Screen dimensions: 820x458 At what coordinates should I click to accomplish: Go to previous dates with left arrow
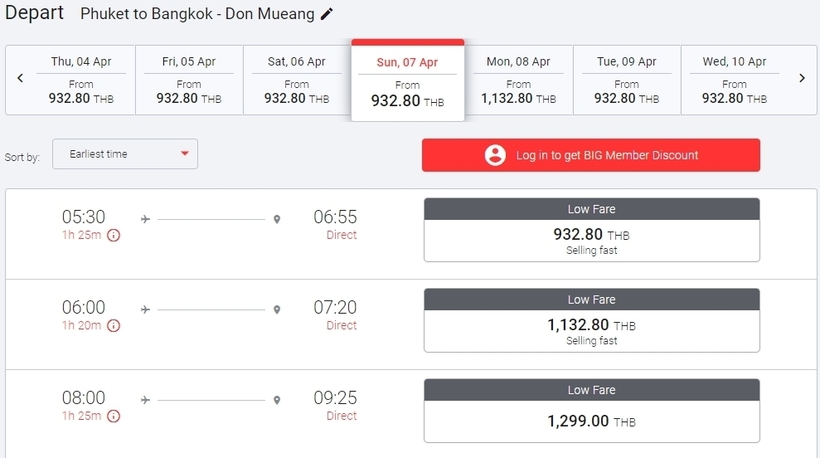[20, 78]
